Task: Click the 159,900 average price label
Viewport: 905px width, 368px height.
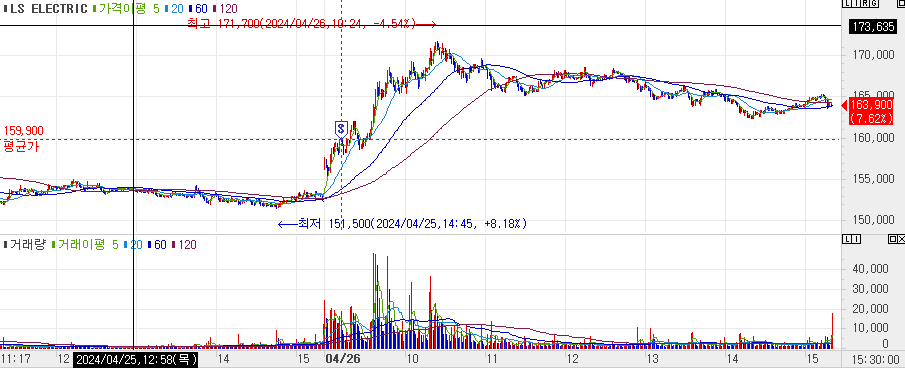Action: coord(24,131)
